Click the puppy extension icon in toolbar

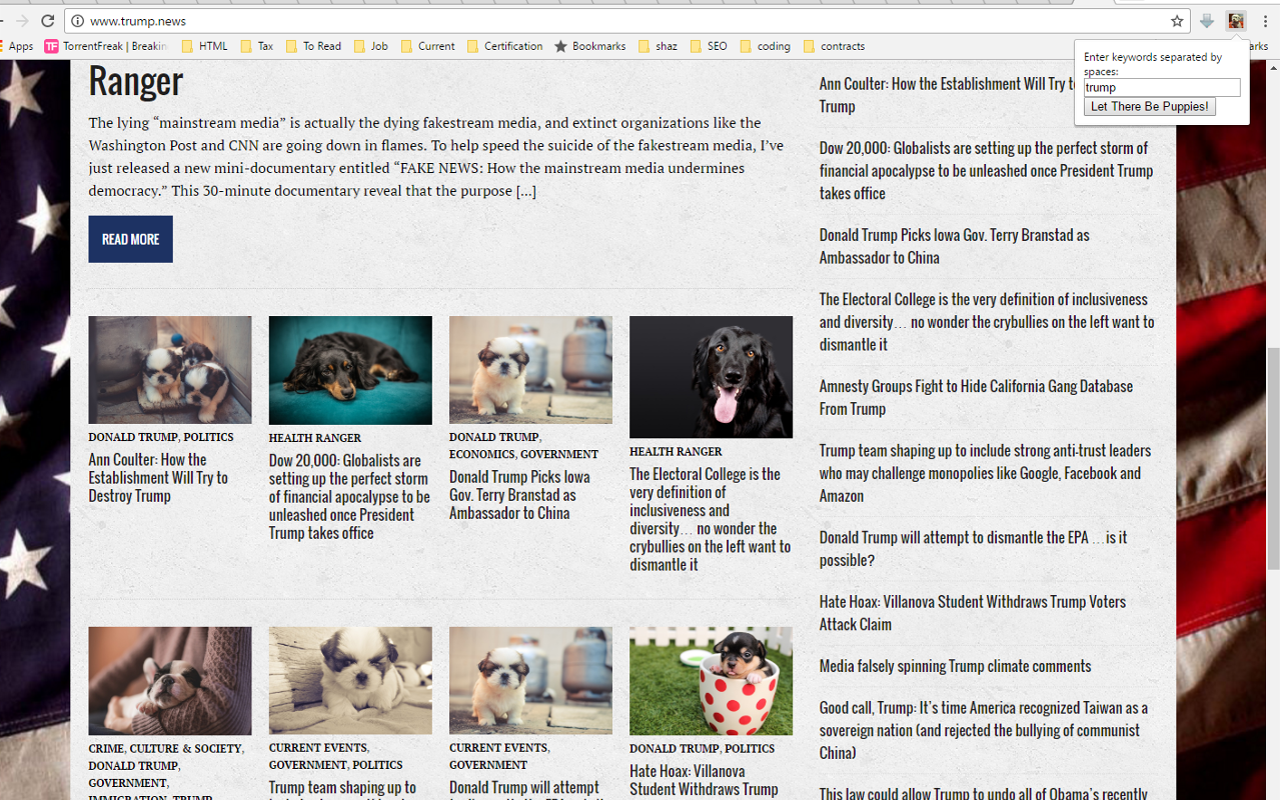pos(1236,21)
